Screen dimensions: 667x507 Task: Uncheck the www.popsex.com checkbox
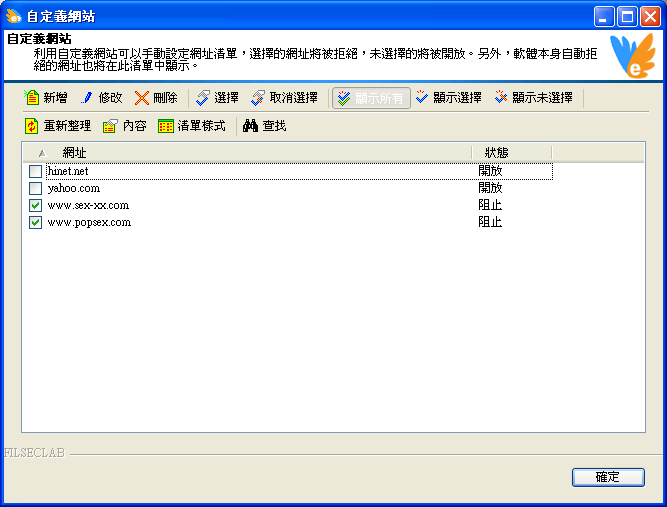pyautogui.click(x=36, y=222)
